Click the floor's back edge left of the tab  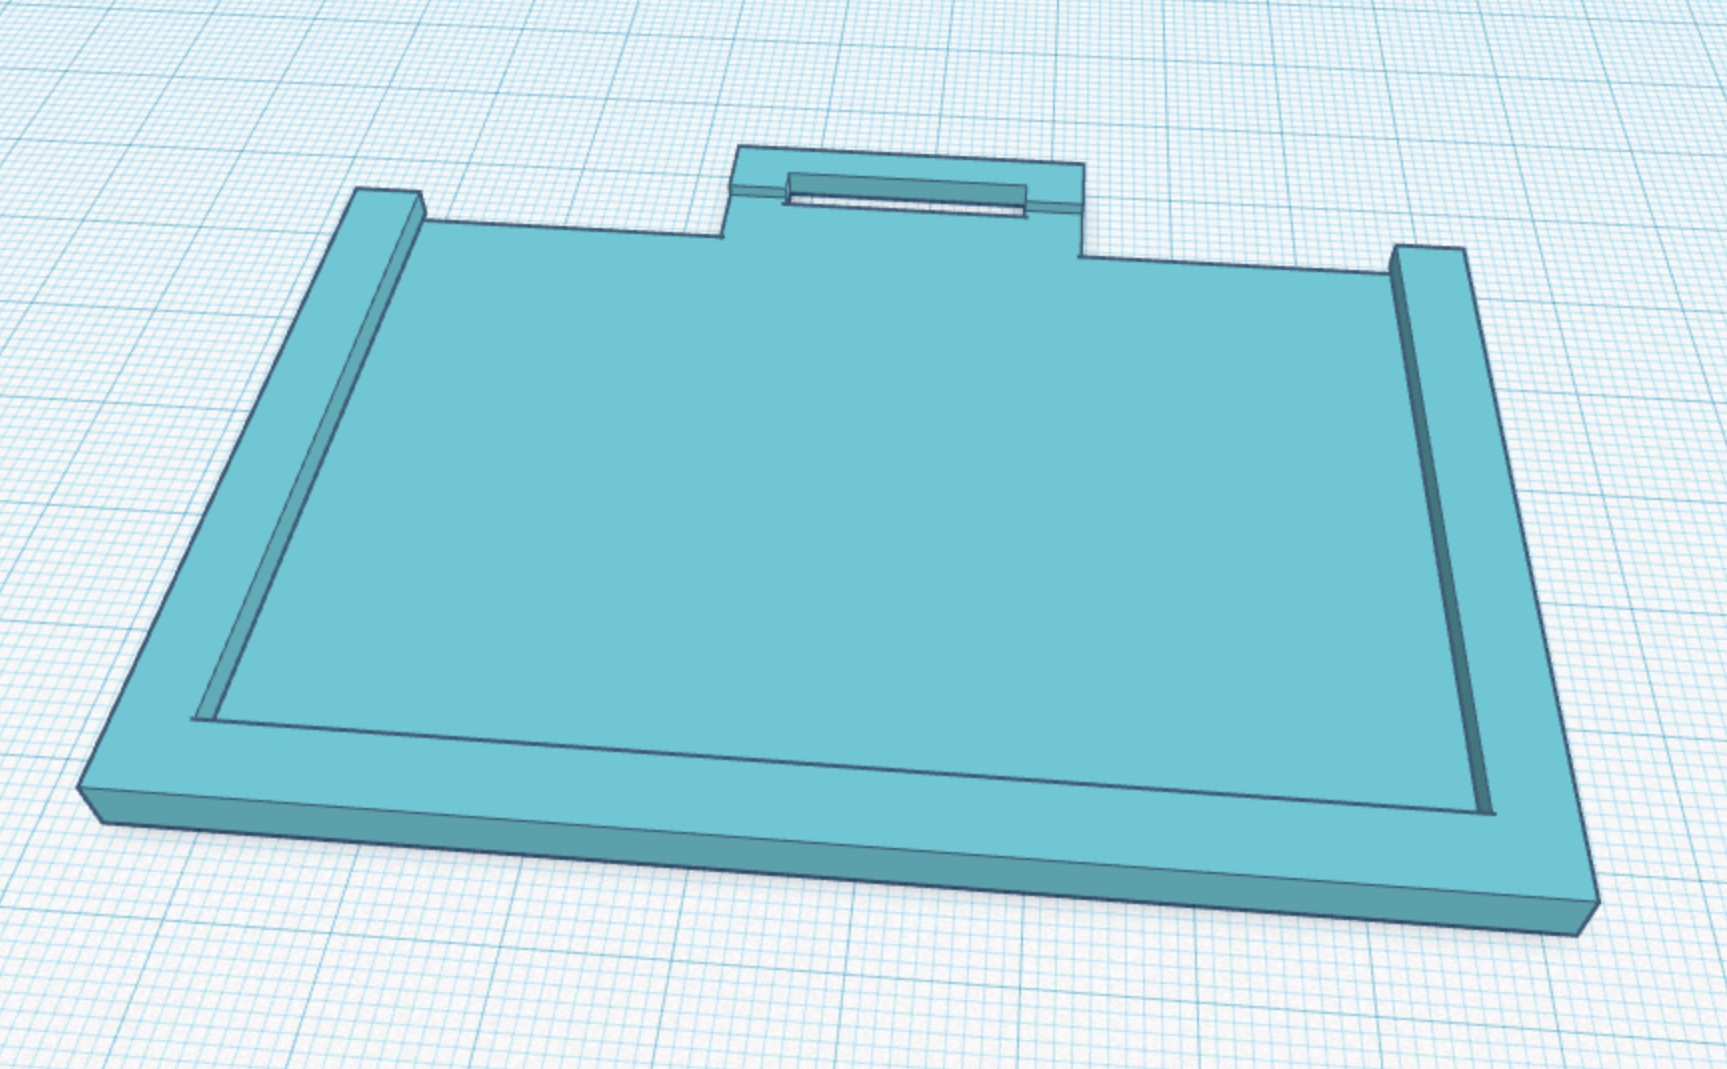tap(570, 229)
